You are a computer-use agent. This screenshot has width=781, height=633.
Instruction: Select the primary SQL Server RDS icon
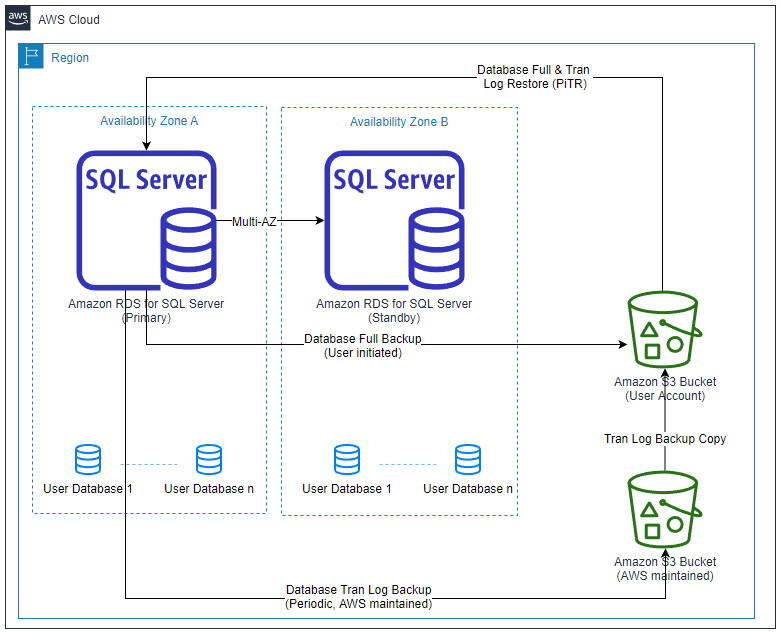point(146,220)
